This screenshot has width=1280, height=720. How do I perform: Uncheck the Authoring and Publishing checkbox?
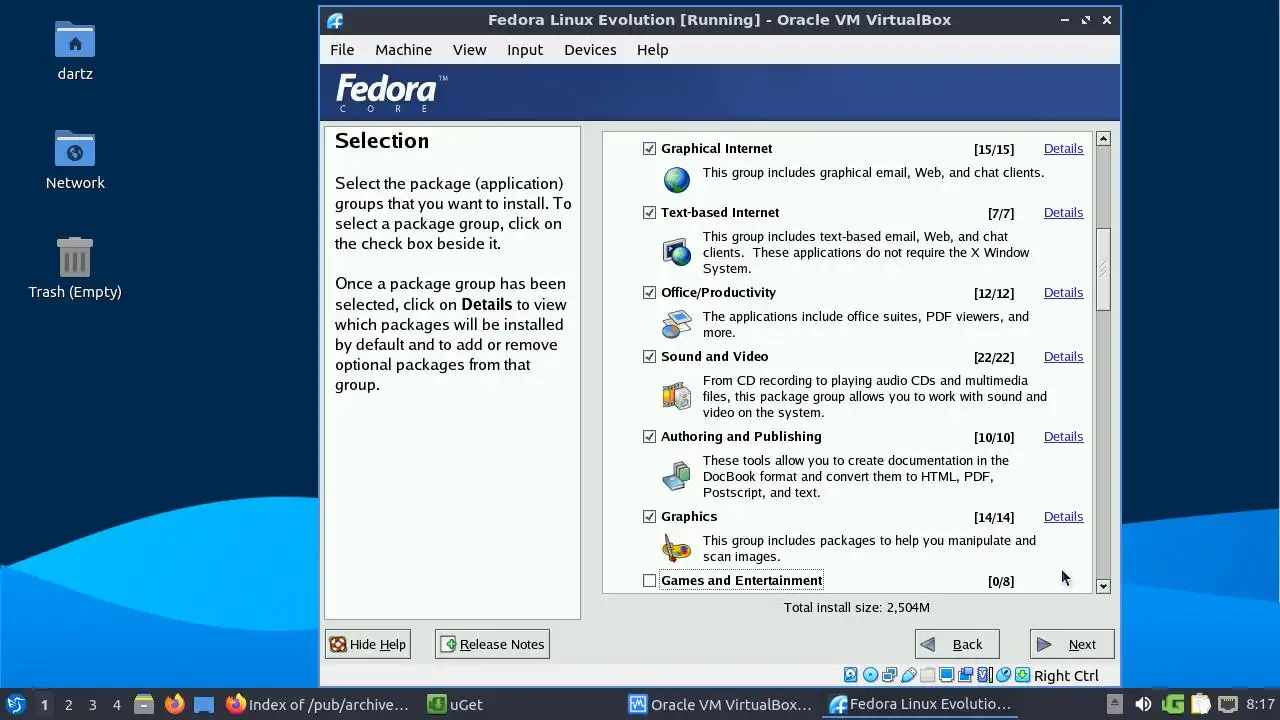tap(650, 436)
